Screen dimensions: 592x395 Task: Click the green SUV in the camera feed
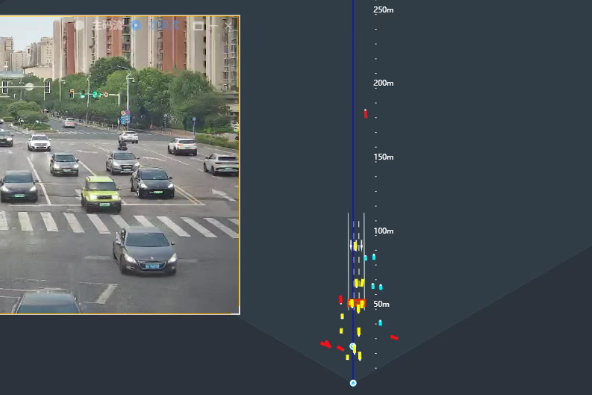[101, 194]
